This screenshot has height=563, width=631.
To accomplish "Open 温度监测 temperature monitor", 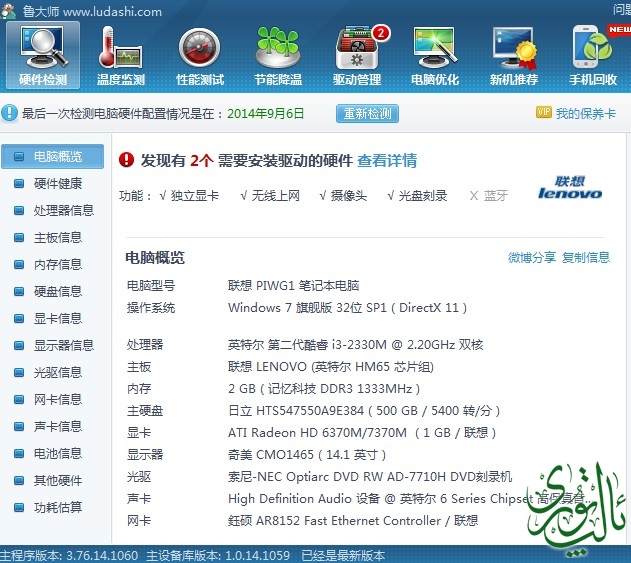I will 121,56.
